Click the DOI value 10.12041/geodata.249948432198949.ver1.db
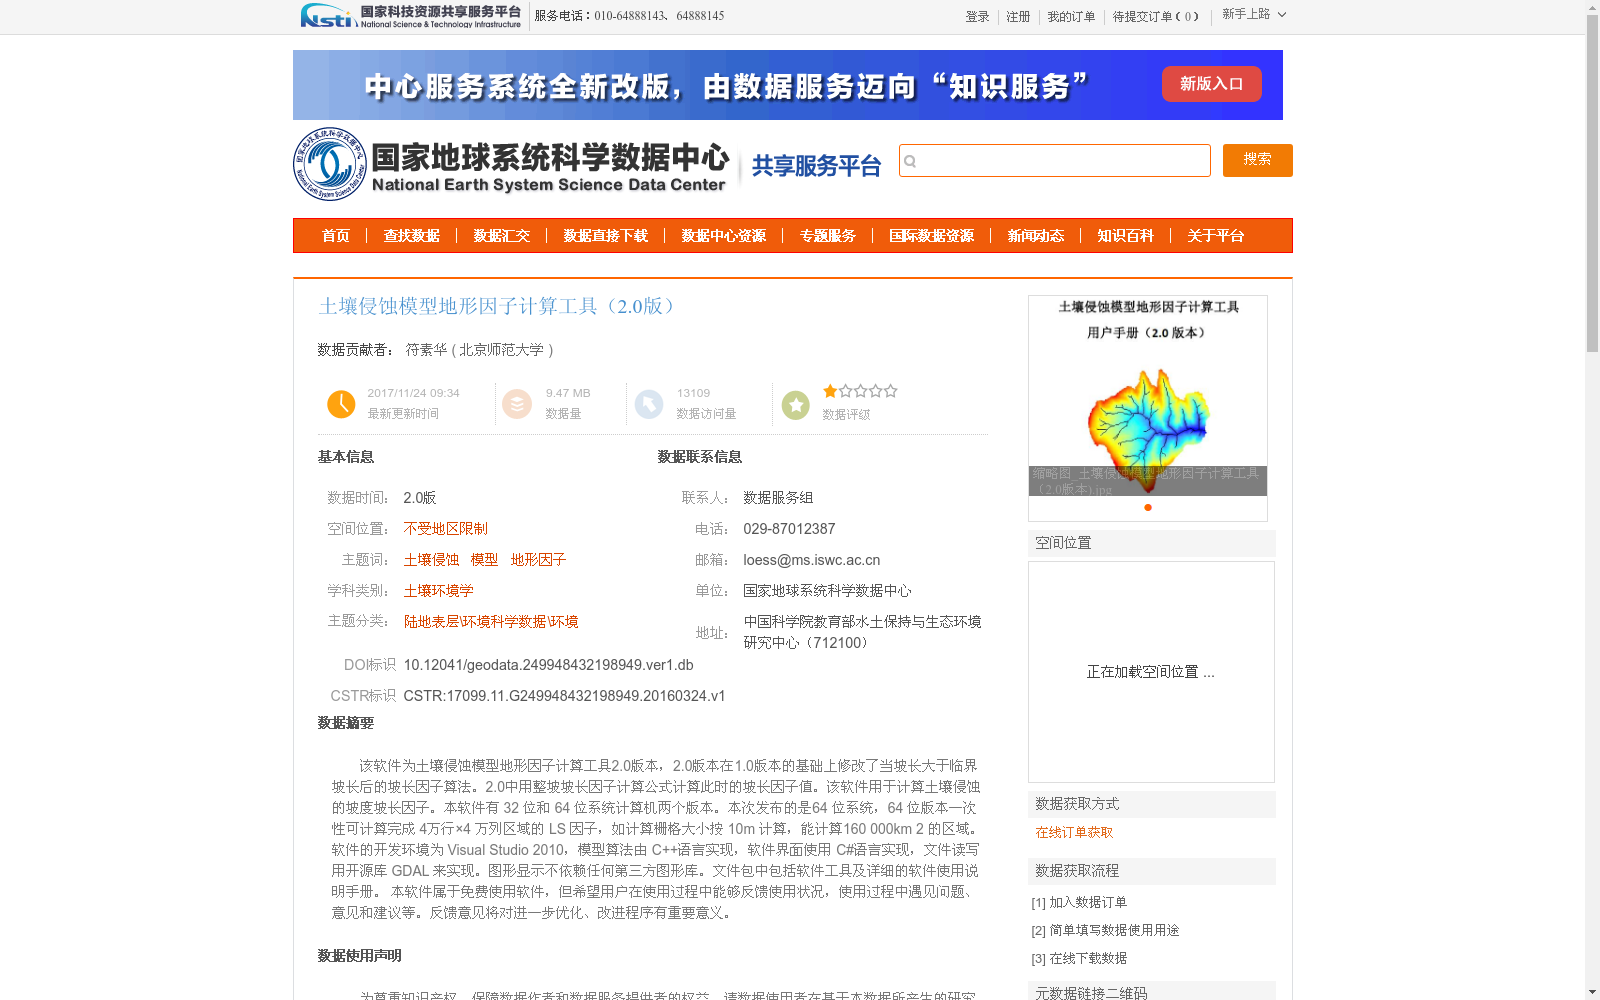Screen dimensions: 1600x1000 pos(548,665)
